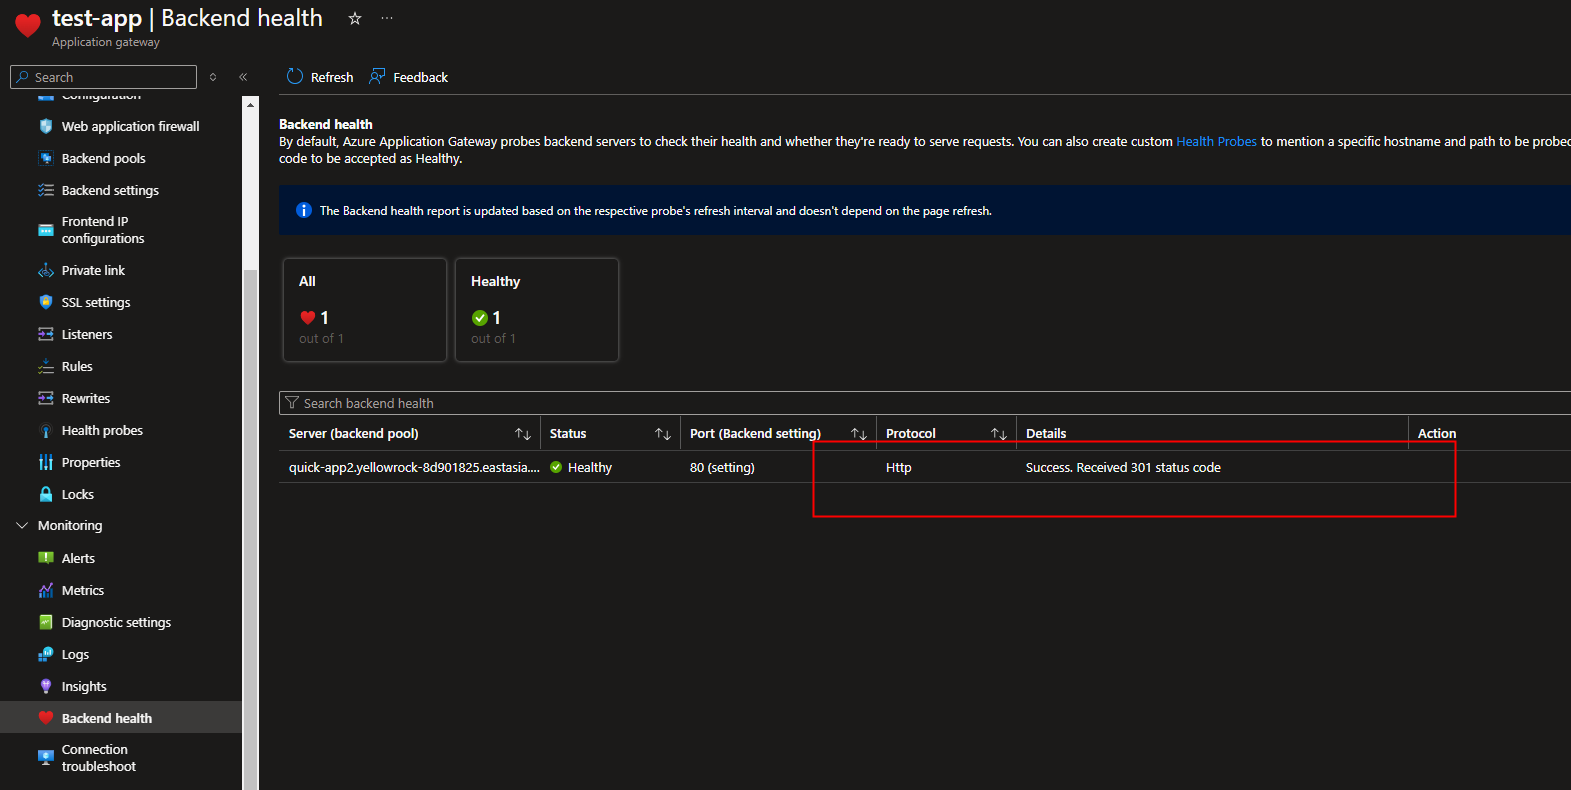Click the Frontend IP configurations icon
1571x790 pixels.
[46, 230]
